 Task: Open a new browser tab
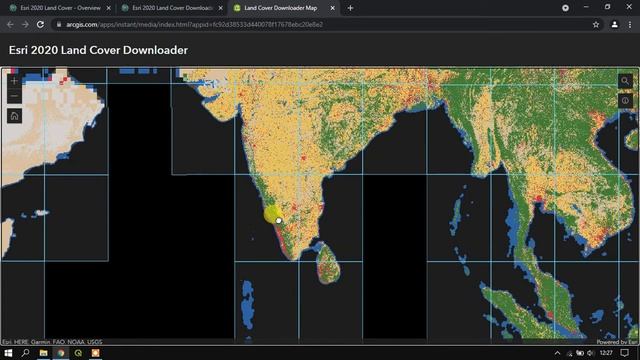coord(350,8)
